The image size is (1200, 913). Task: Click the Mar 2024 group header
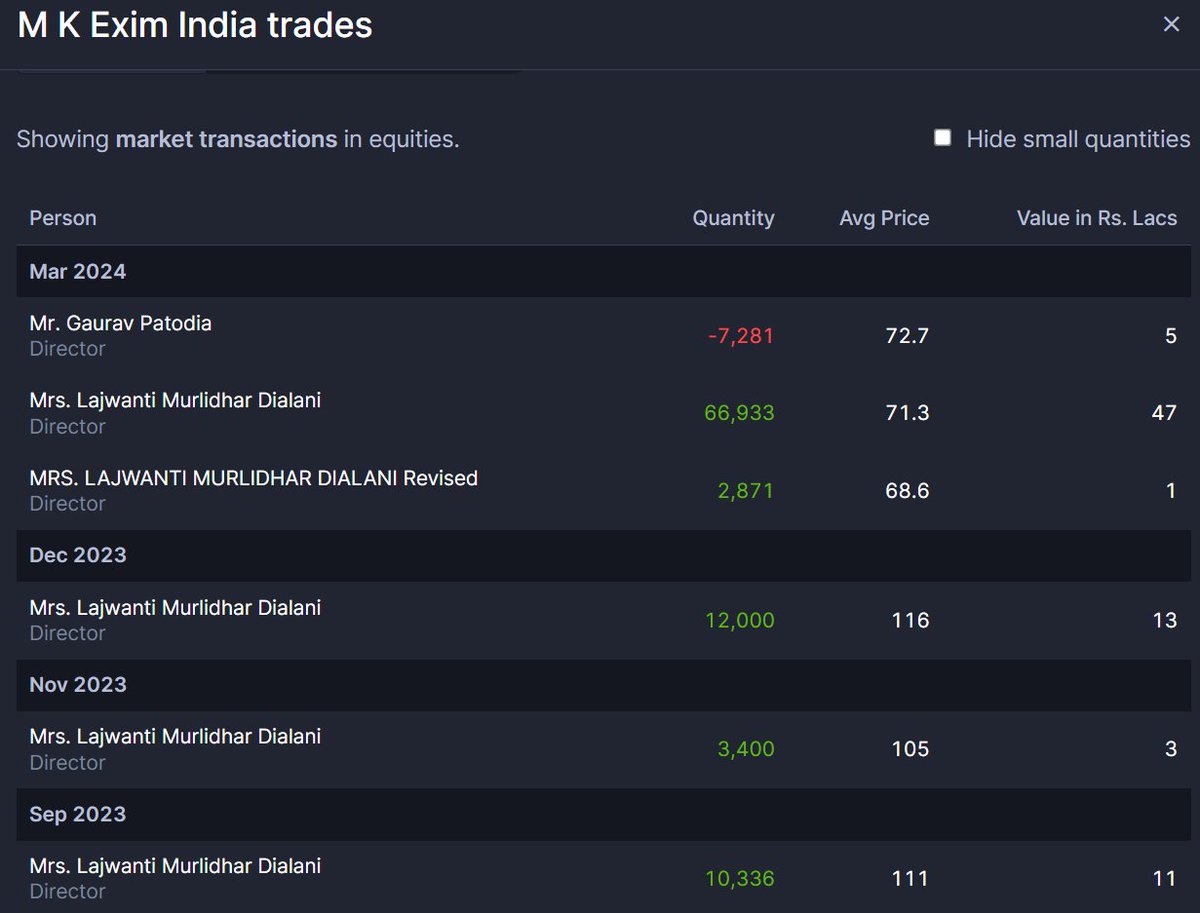(603, 271)
